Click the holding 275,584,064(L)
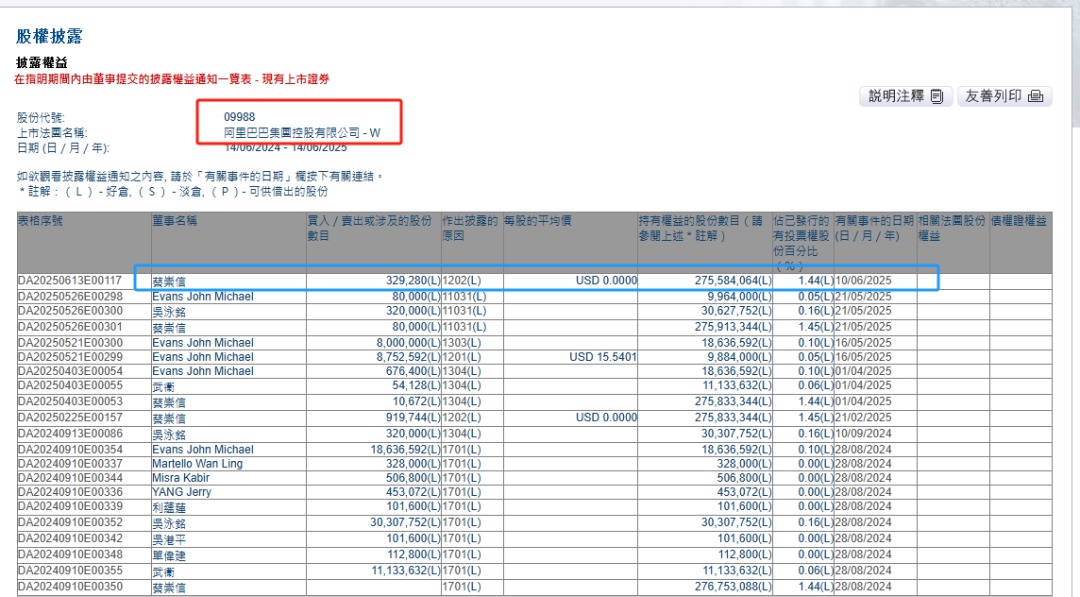 pyautogui.click(x=733, y=281)
